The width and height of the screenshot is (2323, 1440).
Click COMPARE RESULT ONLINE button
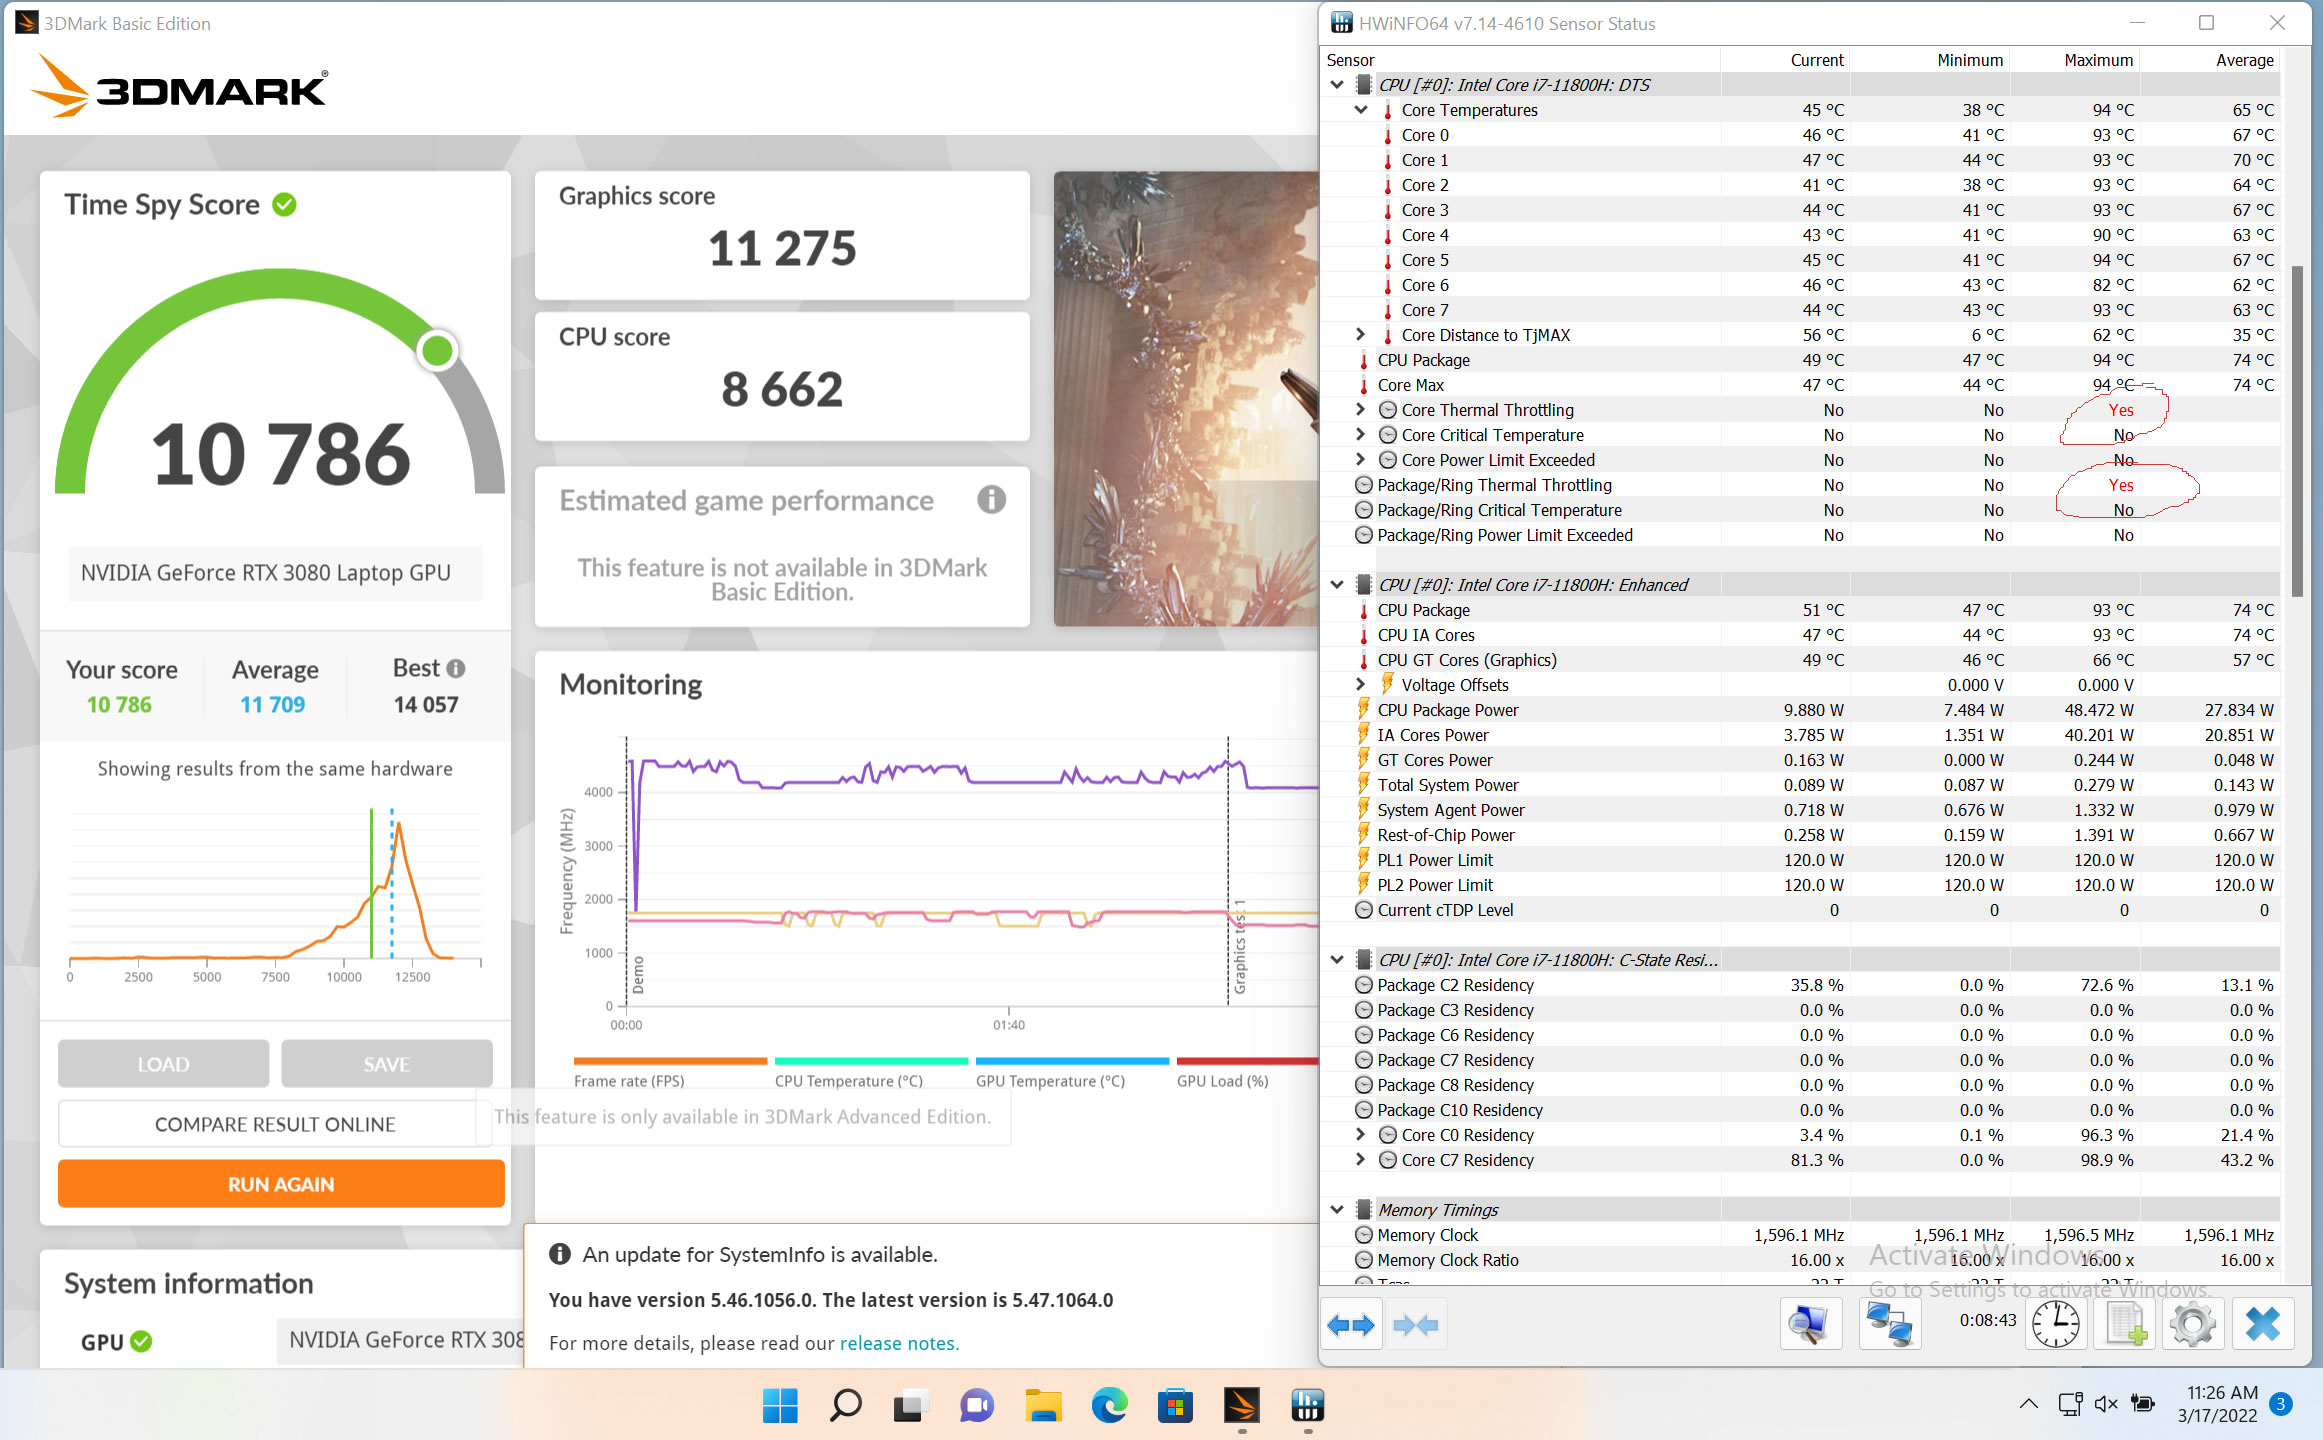tap(275, 1124)
